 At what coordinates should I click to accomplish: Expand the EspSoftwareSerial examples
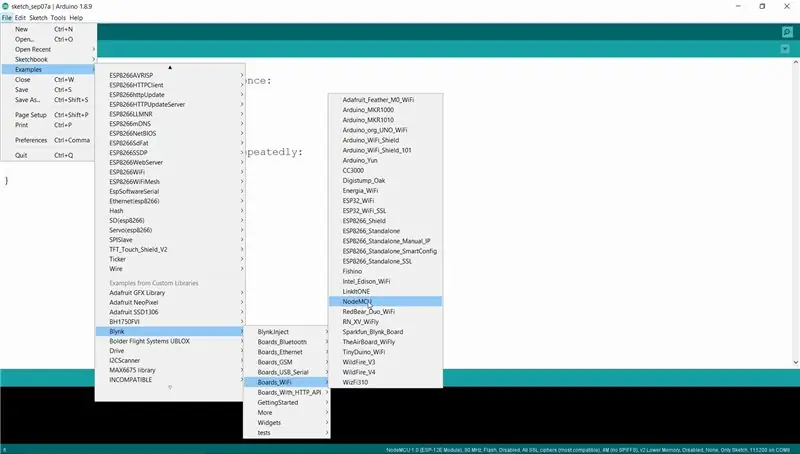tap(170, 191)
